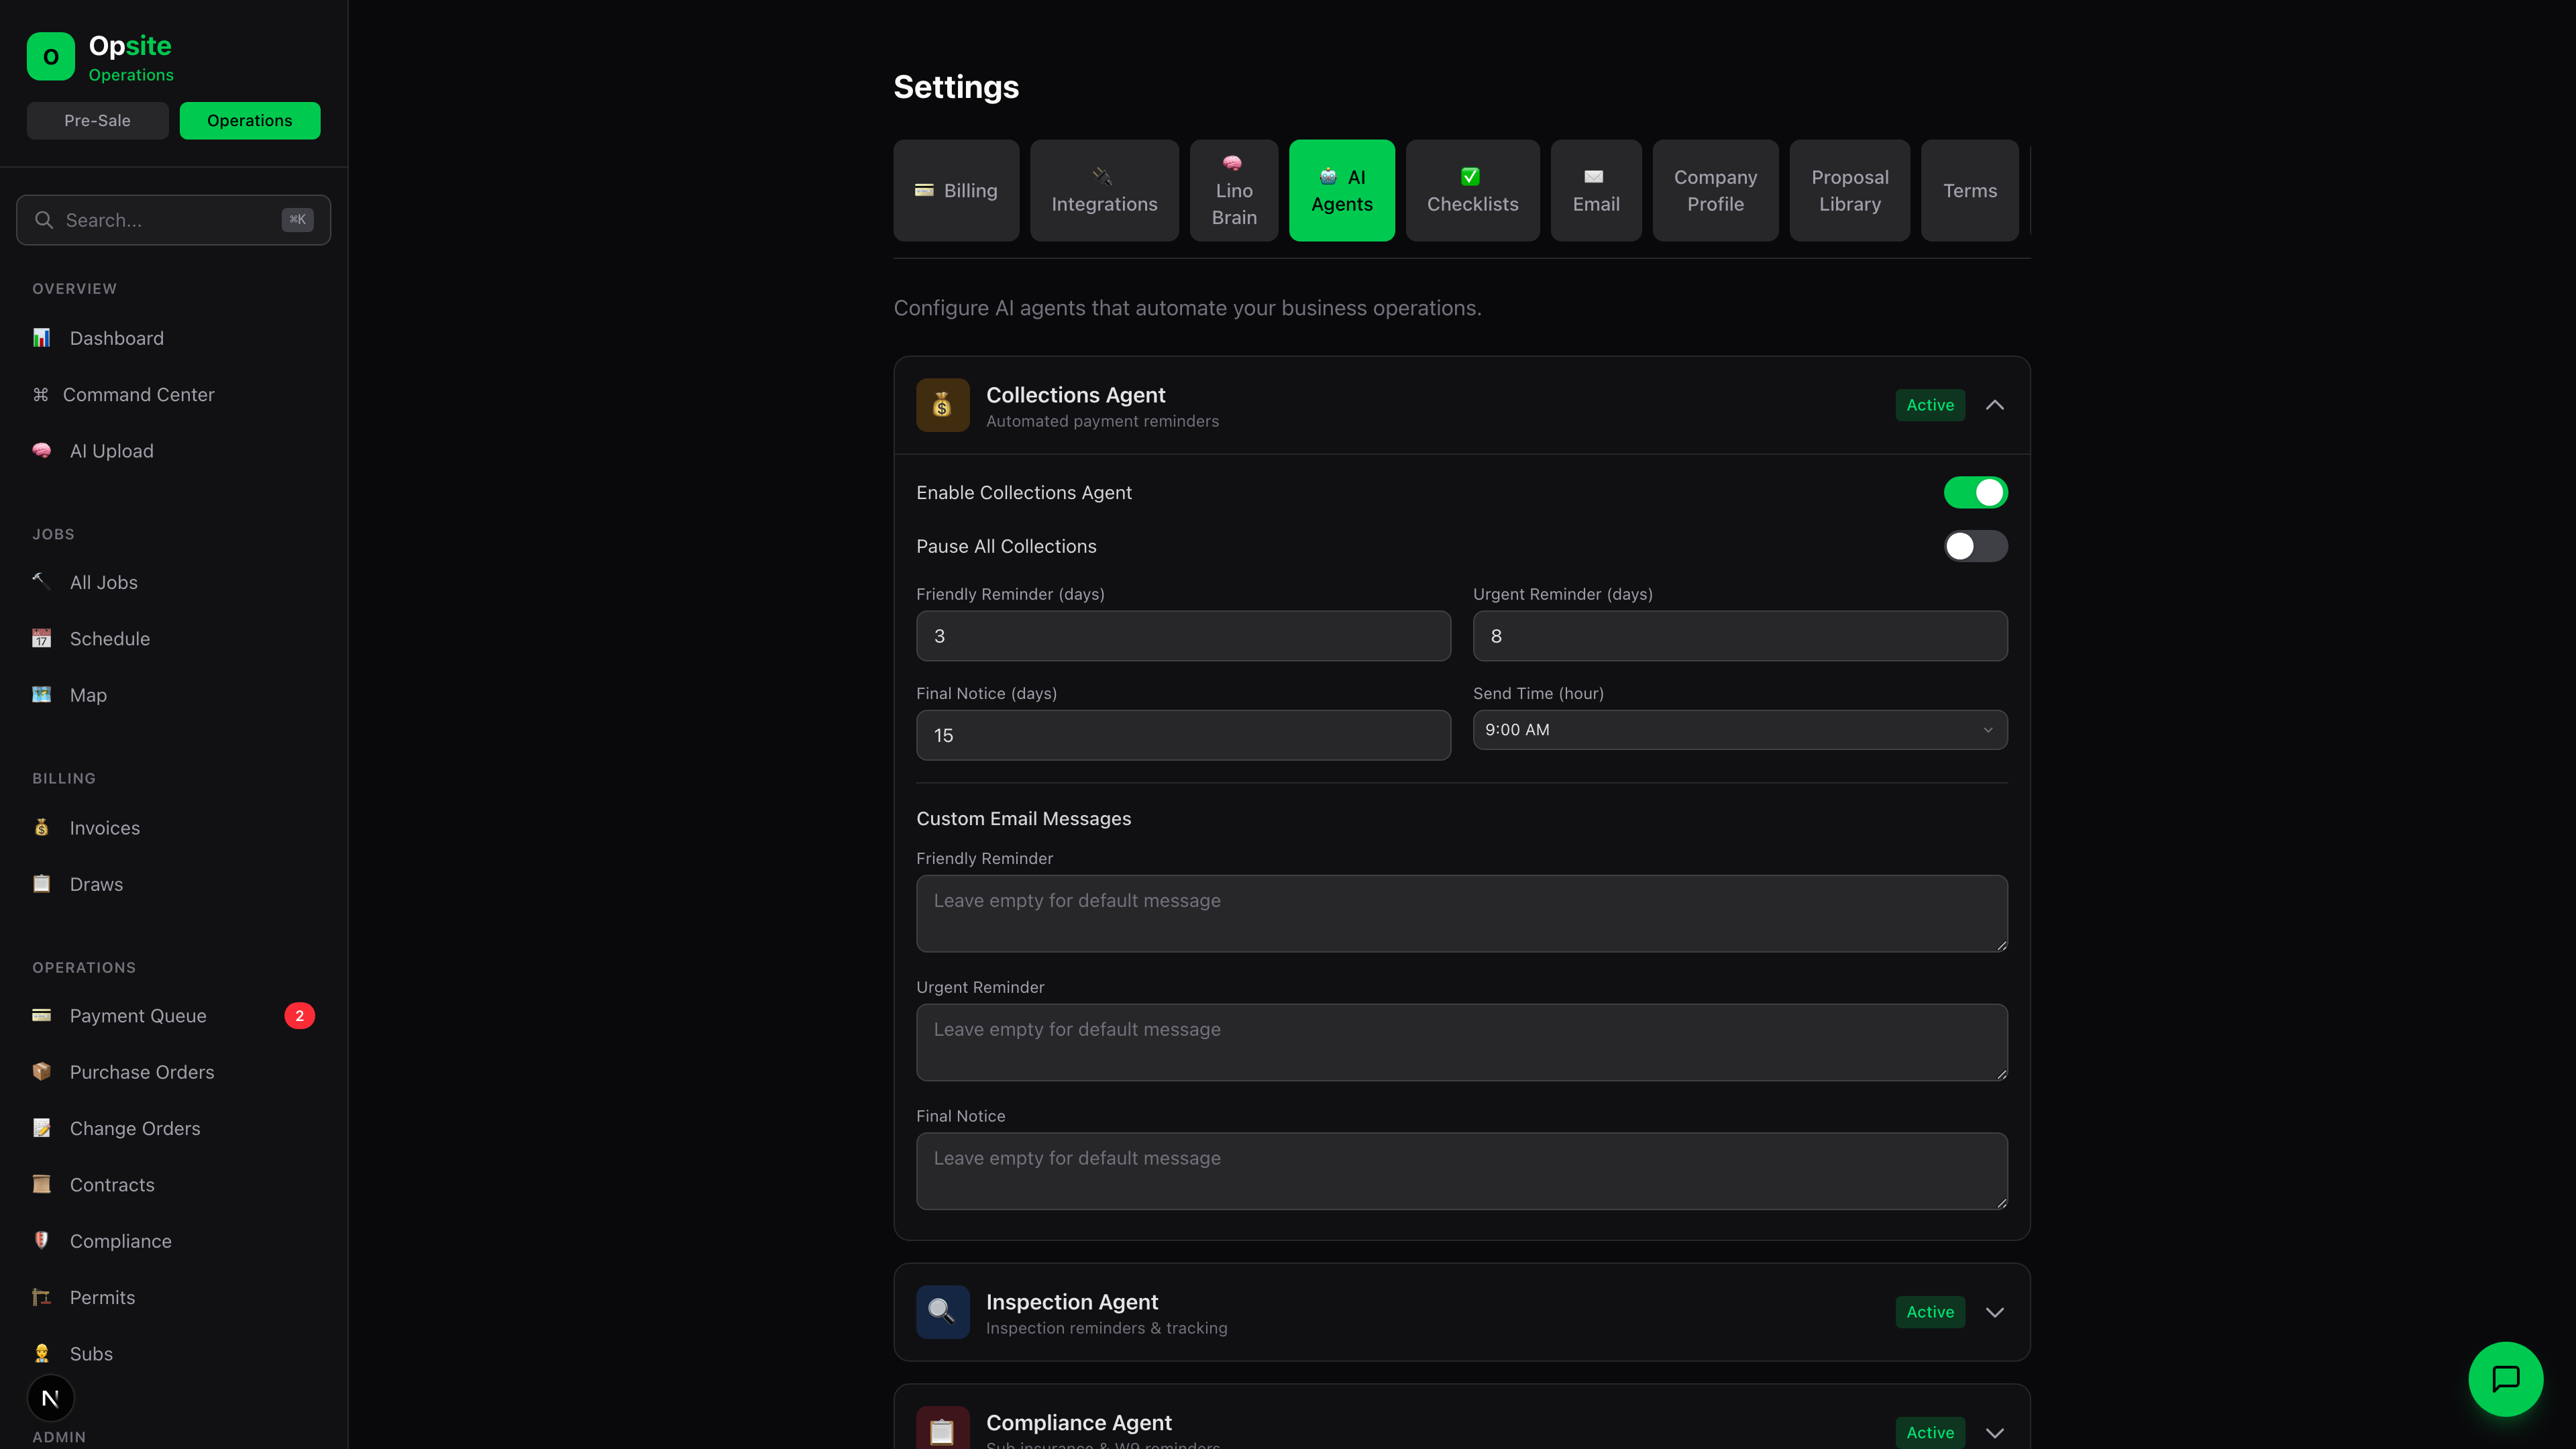Open Invoices money bag item

[x=173, y=828]
